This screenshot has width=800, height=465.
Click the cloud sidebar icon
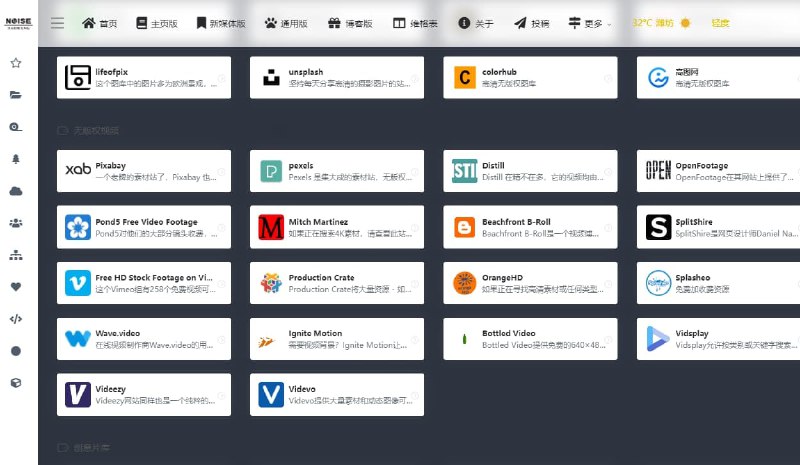pyautogui.click(x=16, y=191)
